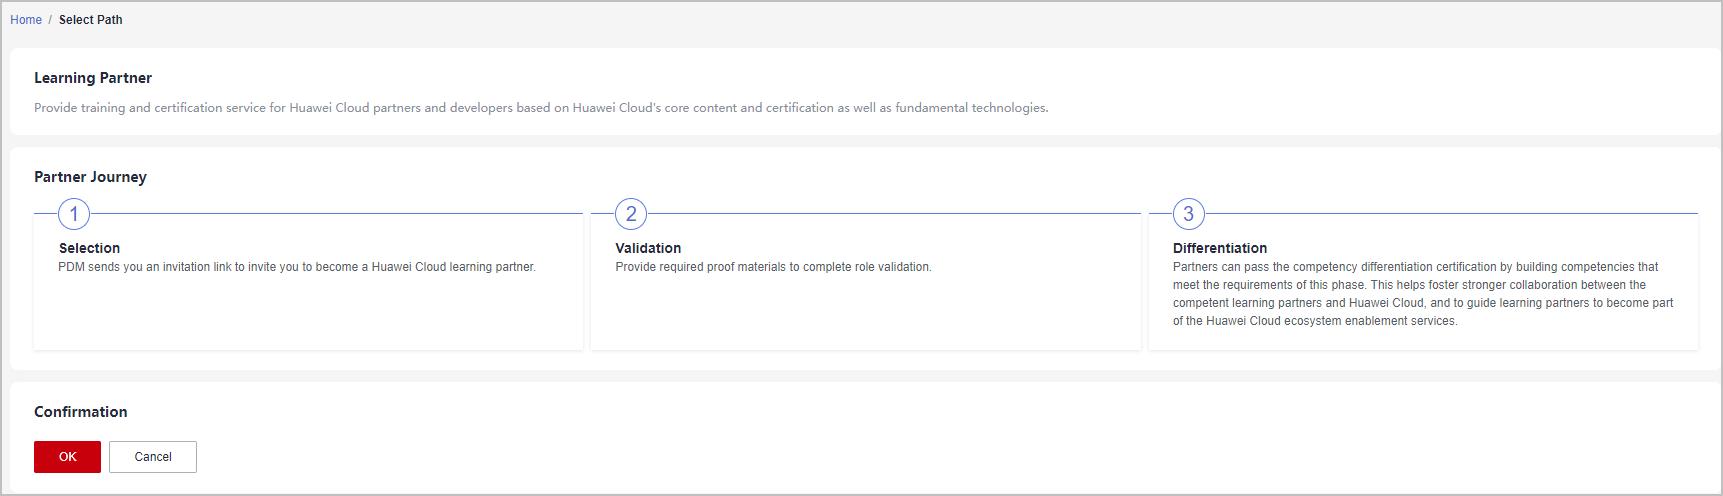Select the Differentiation step heading

pos(1220,248)
